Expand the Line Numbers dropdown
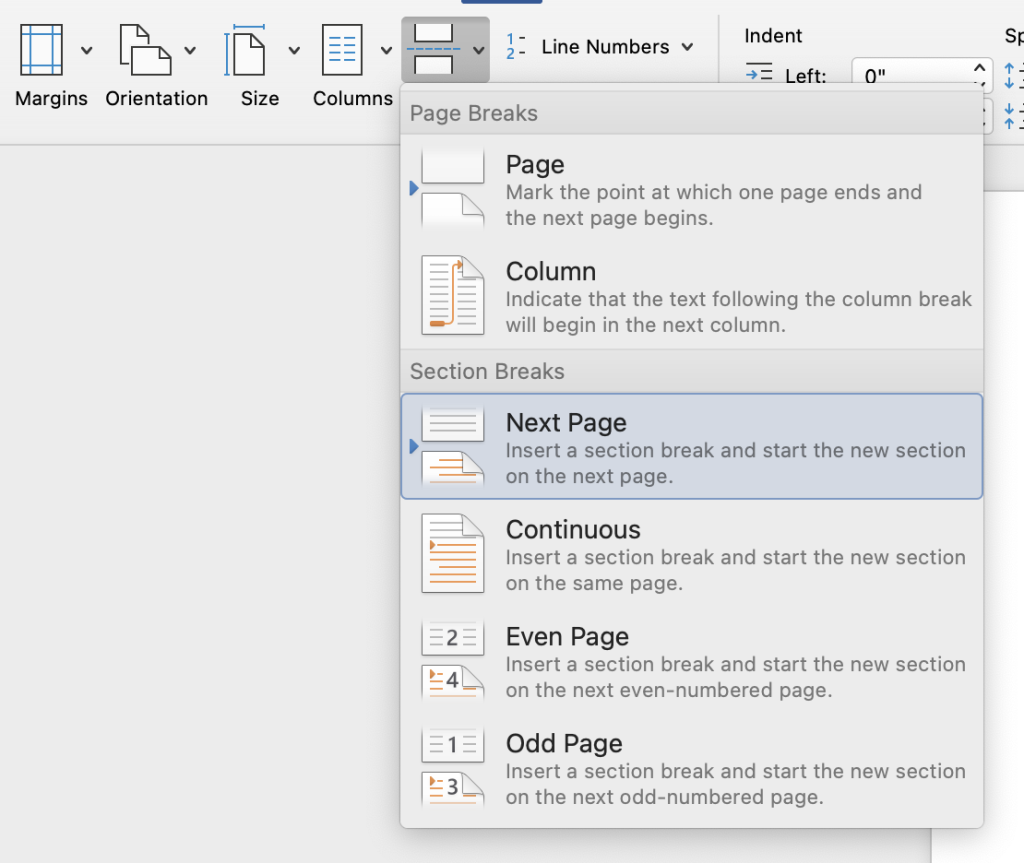This screenshot has width=1024, height=863. pos(688,46)
